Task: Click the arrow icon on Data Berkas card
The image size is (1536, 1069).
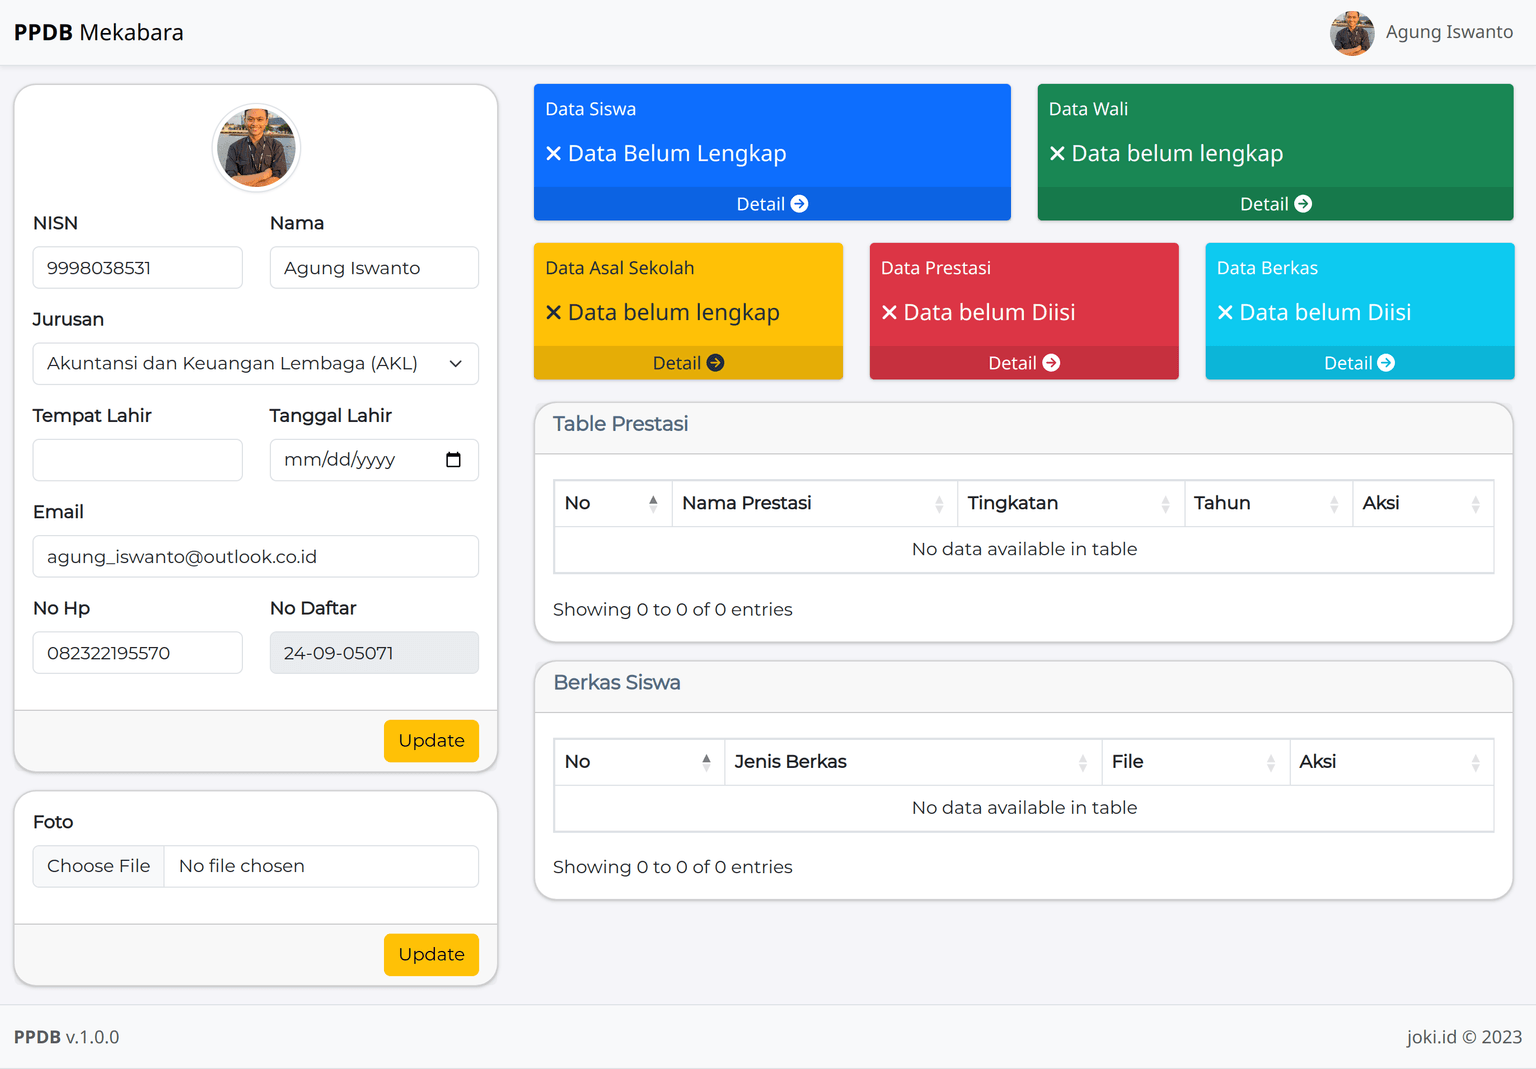Action: pyautogui.click(x=1386, y=363)
